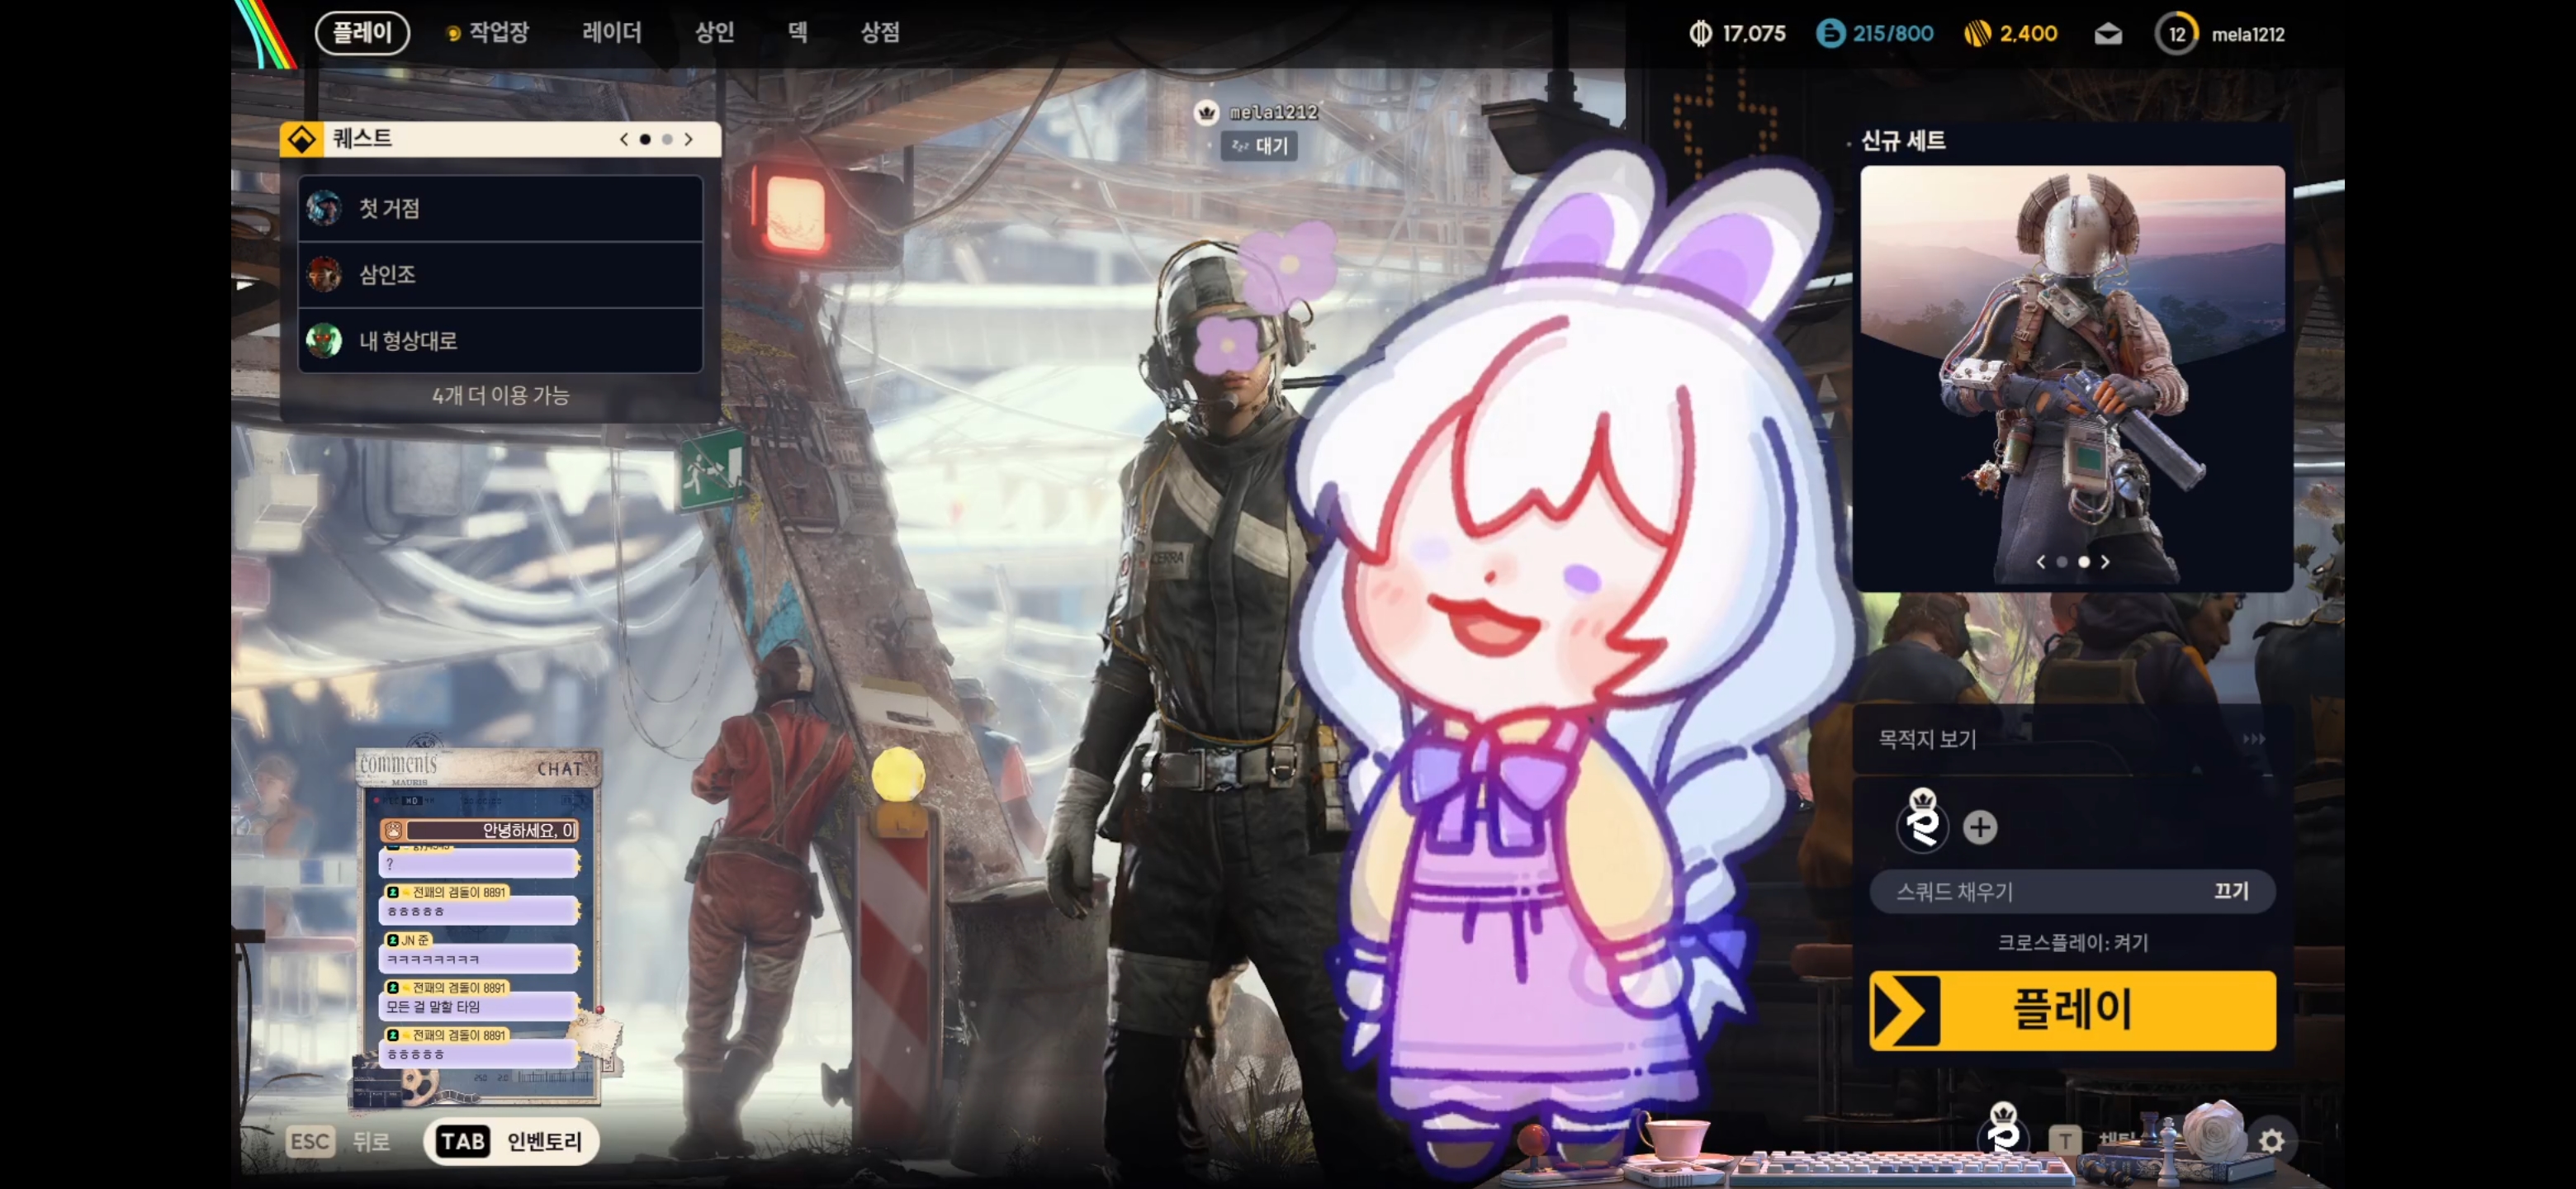This screenshot has height=1189, width=2576.
Task: Go to next quest page arrow
Action: coord(688,139)
